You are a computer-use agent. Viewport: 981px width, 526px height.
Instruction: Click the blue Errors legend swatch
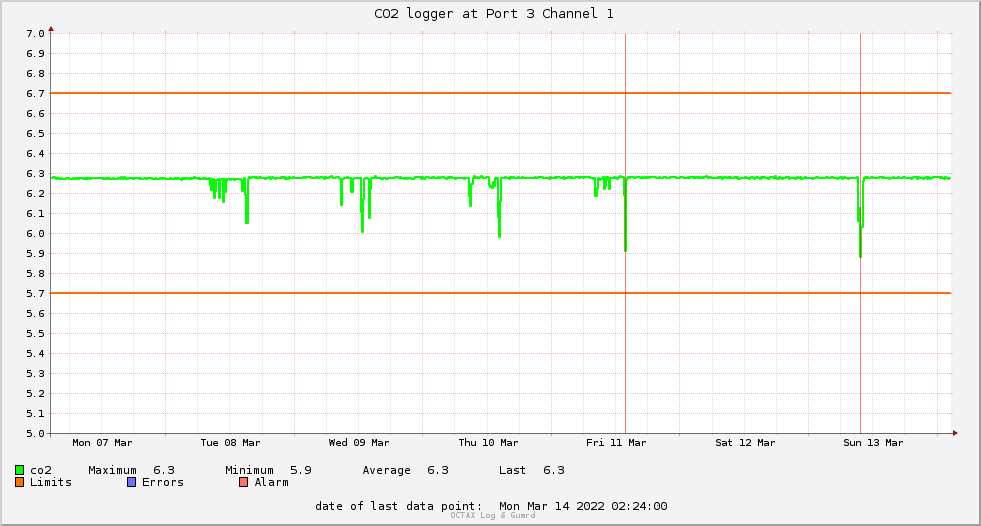coord(131,482)
